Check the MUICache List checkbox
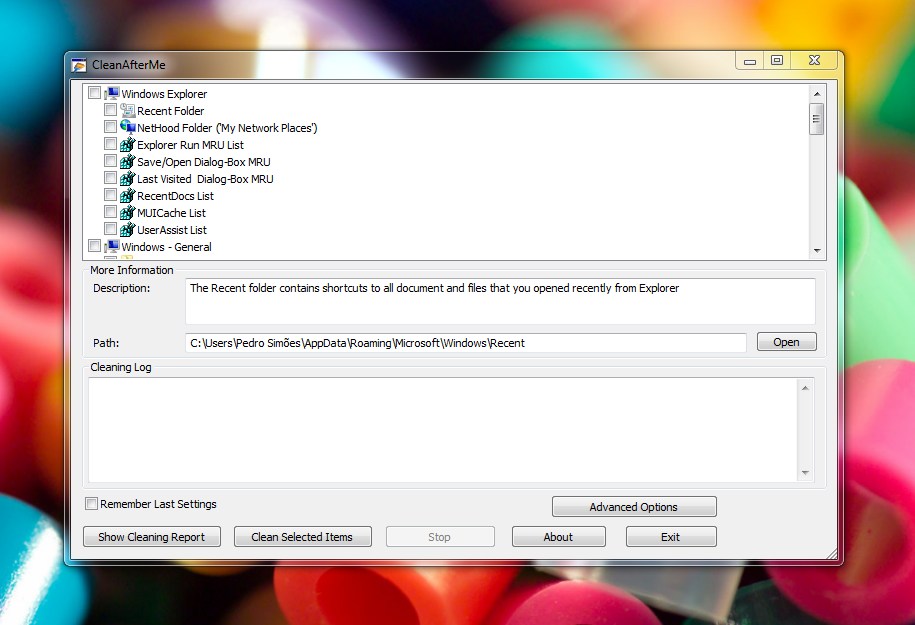 [110, 211]
